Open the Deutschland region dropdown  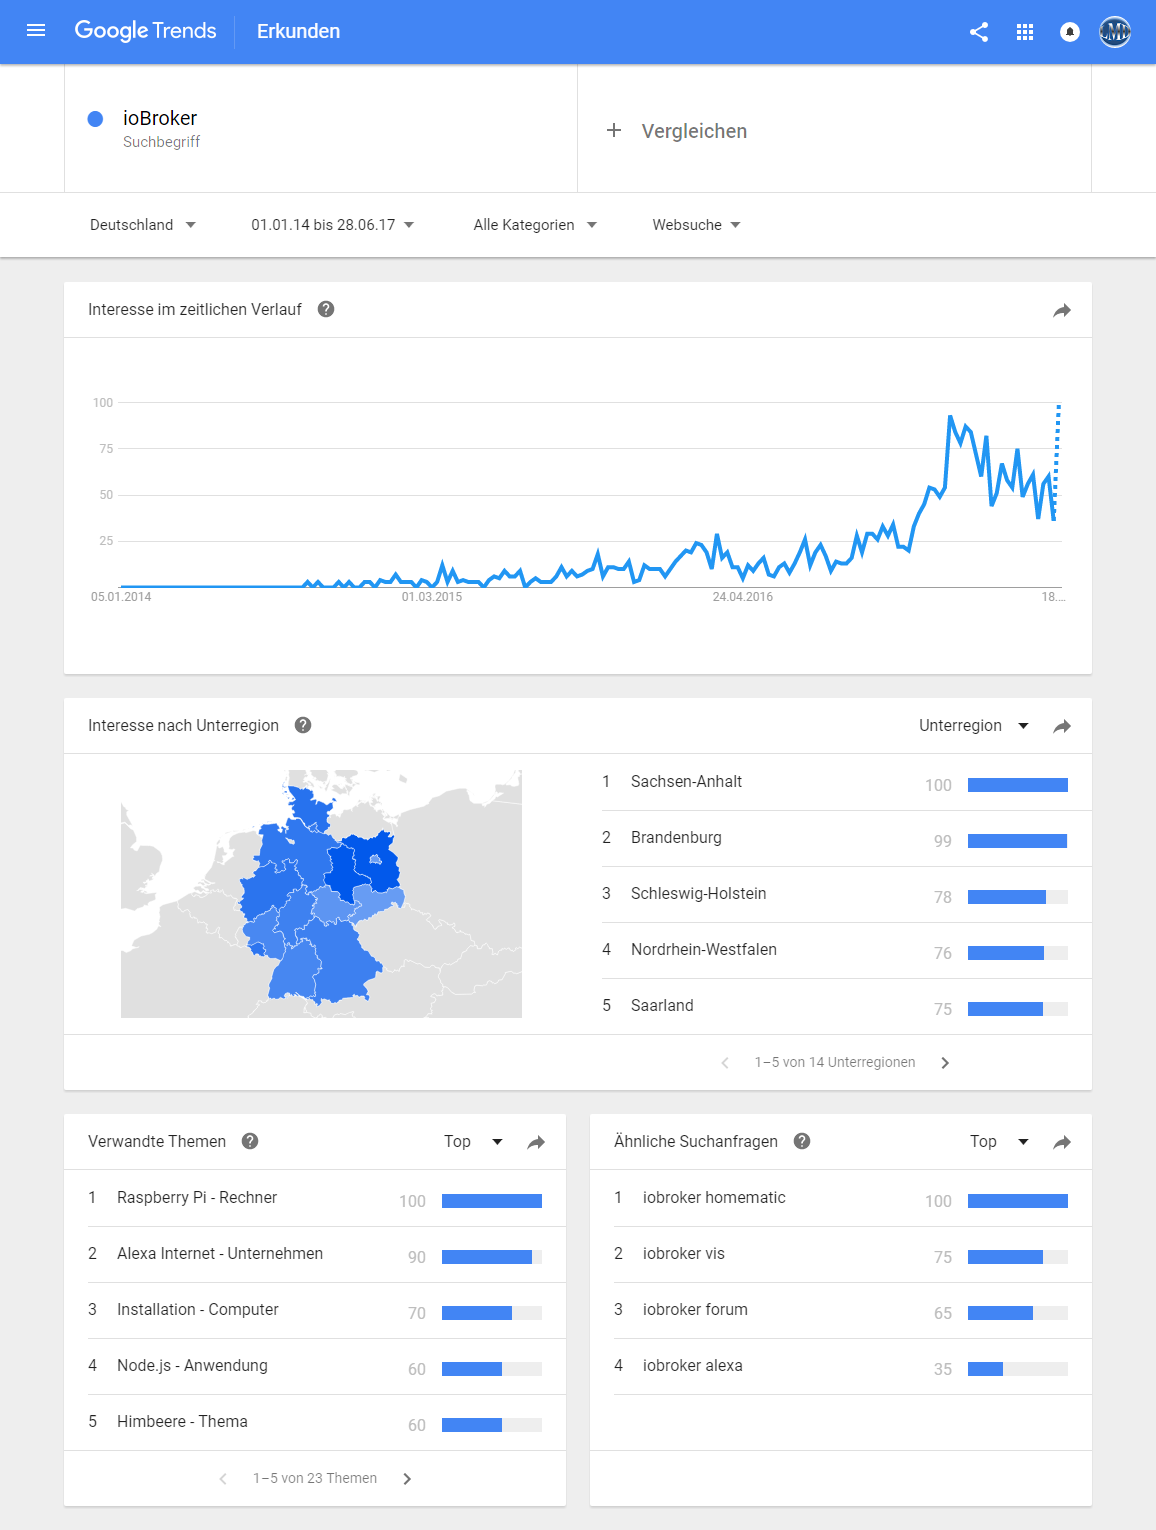[x=143, y=225]
